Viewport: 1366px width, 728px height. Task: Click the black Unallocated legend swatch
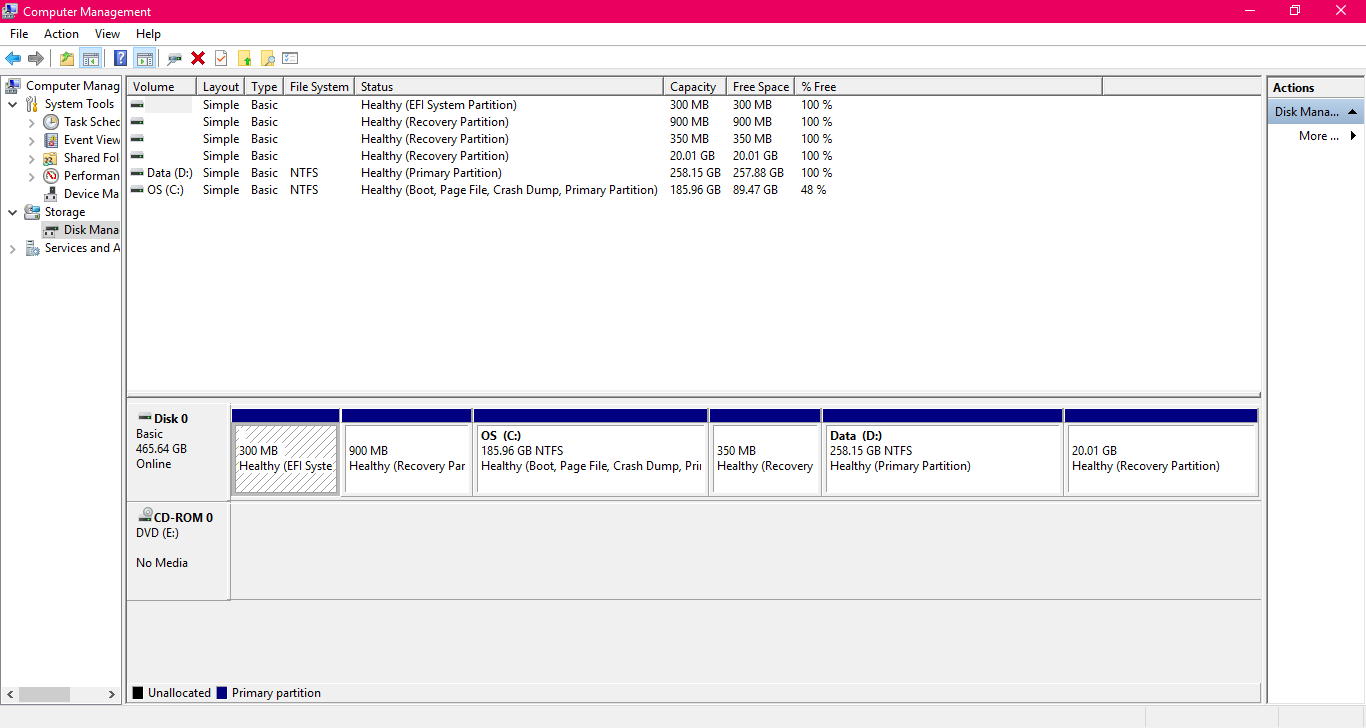(138, 693)
